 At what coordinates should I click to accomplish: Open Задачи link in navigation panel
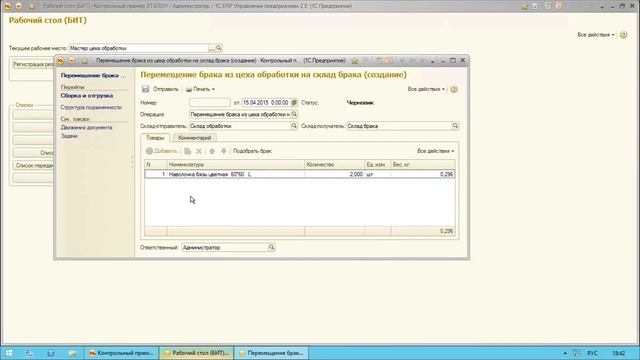pyautogui.click(x=69, y=136)
